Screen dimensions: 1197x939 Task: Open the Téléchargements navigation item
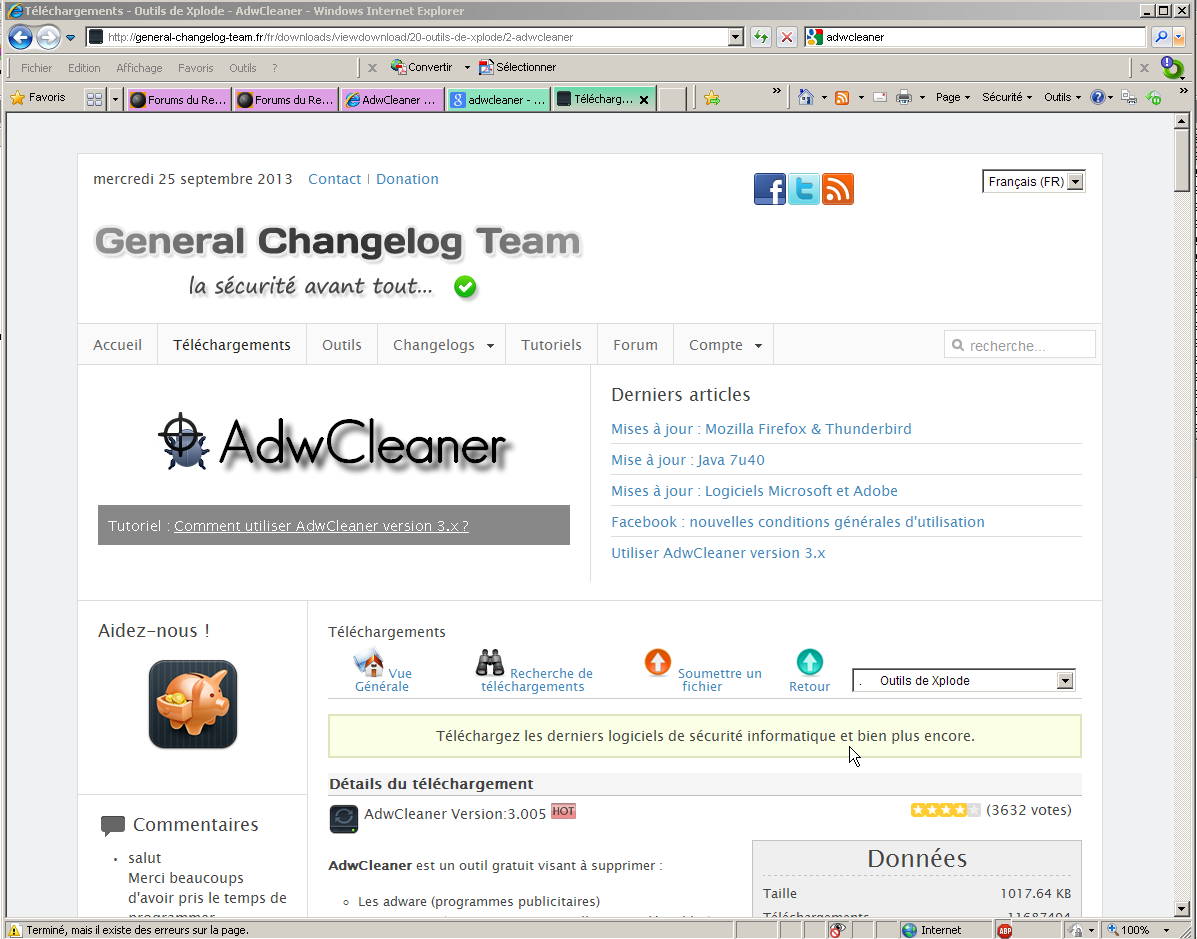tap(232, 345)
